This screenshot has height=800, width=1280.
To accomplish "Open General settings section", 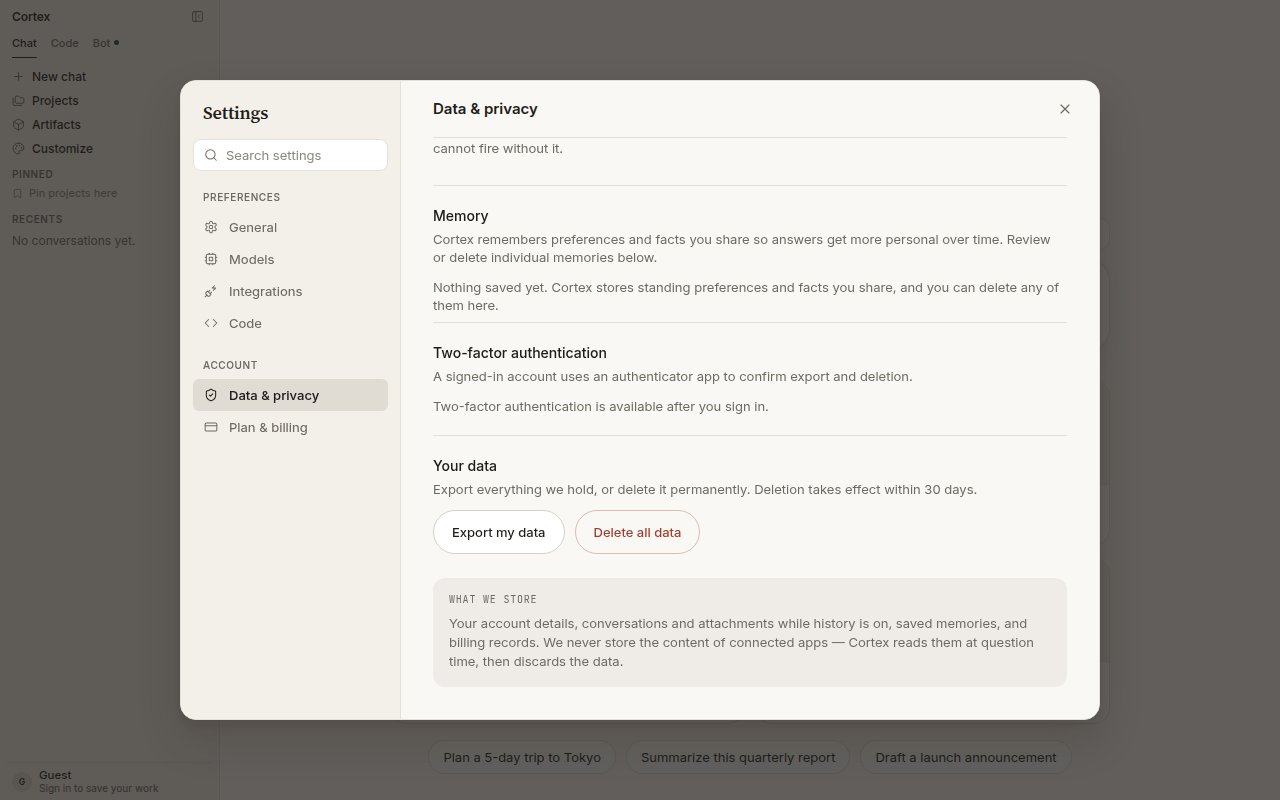I will pyautogui.click(x=290, y=227).
